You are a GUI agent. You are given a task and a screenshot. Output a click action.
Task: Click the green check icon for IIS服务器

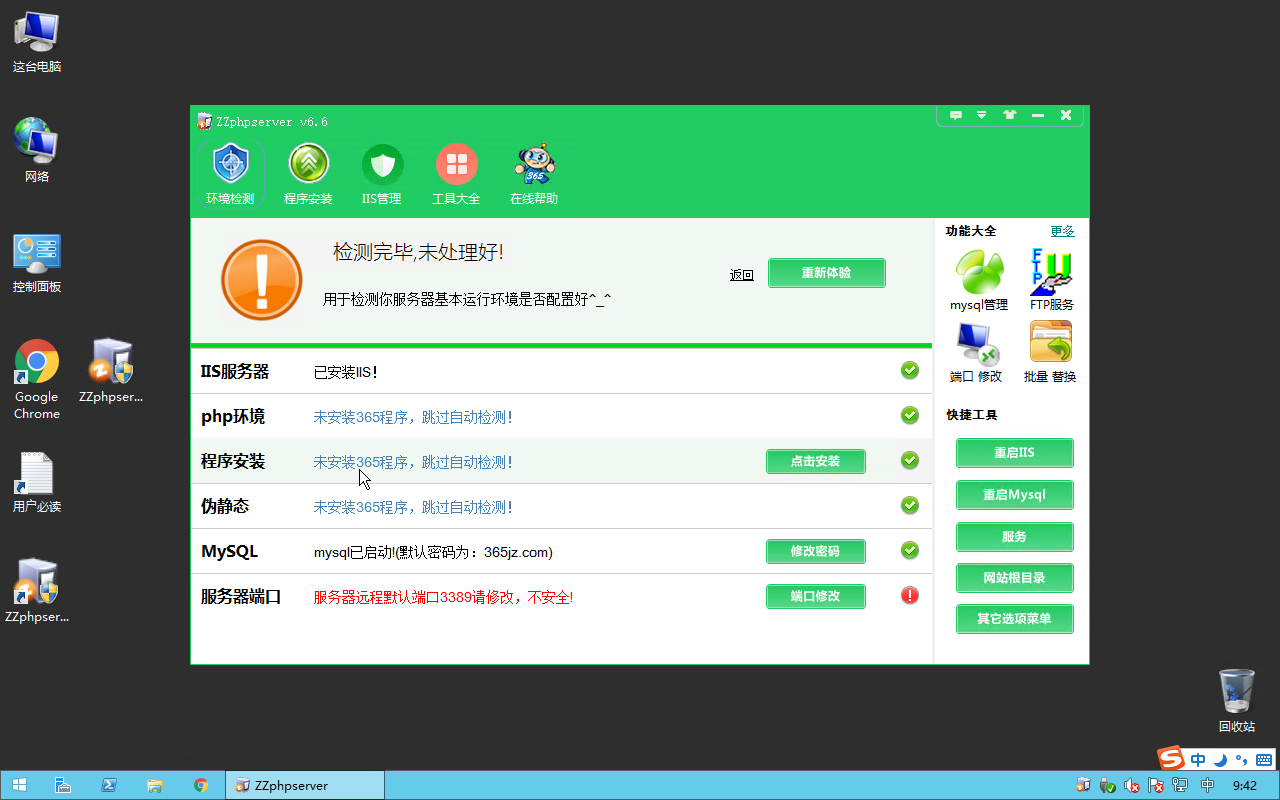910,371
